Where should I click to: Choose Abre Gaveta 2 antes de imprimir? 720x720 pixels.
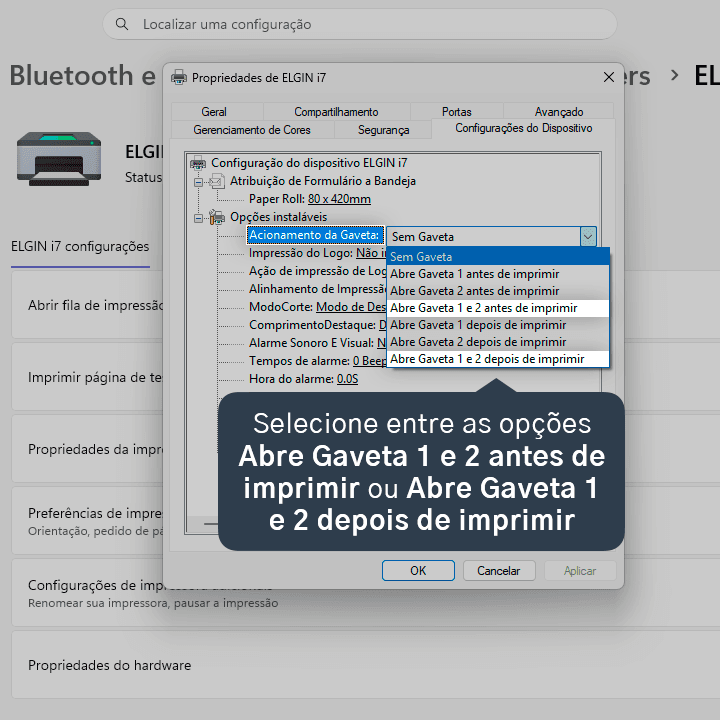pyautogui.click(x=498, y=291)
